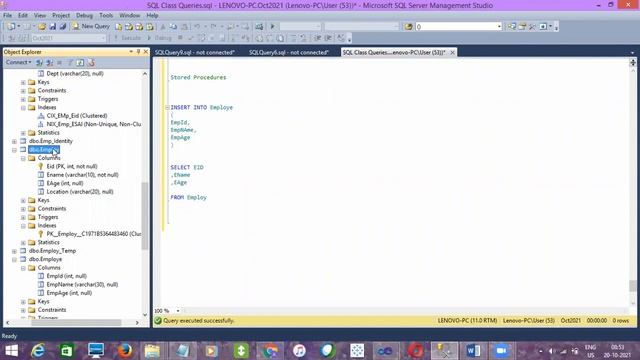Expand the dbo.Emp_Identity table node
Screen dimensions: 640x360
pyautogui.click(x=14, y=141)
